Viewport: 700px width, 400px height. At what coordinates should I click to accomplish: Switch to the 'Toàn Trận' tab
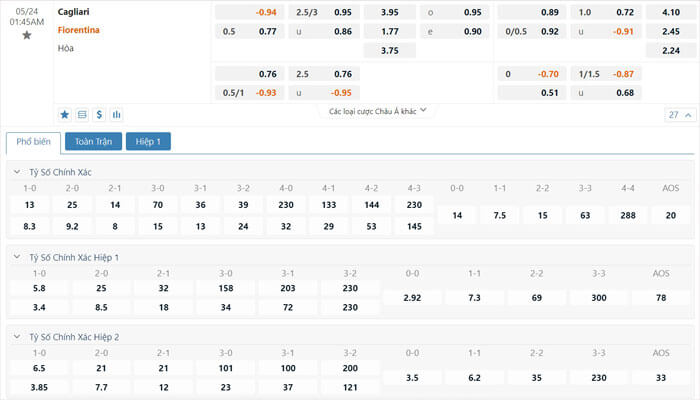pyautogui.click(x=93, y=142)
